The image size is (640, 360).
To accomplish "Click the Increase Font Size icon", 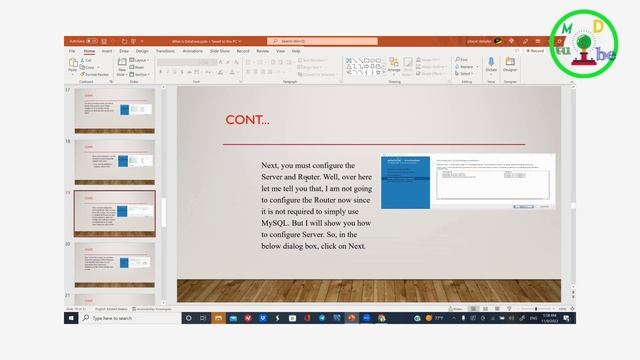I will (221, 62).
